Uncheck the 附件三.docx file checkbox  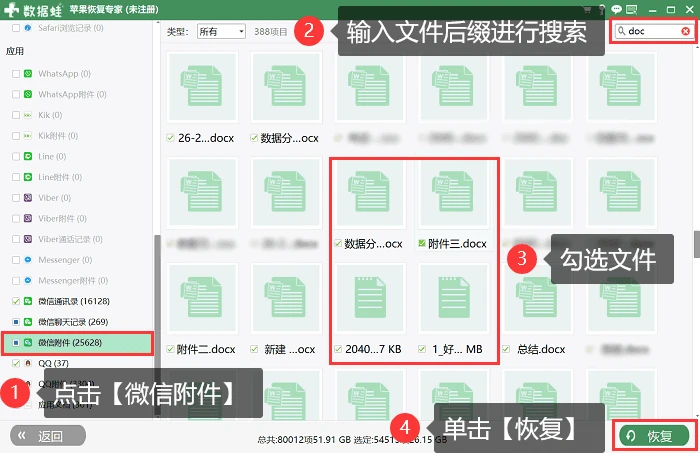click(x=421, y=243)
